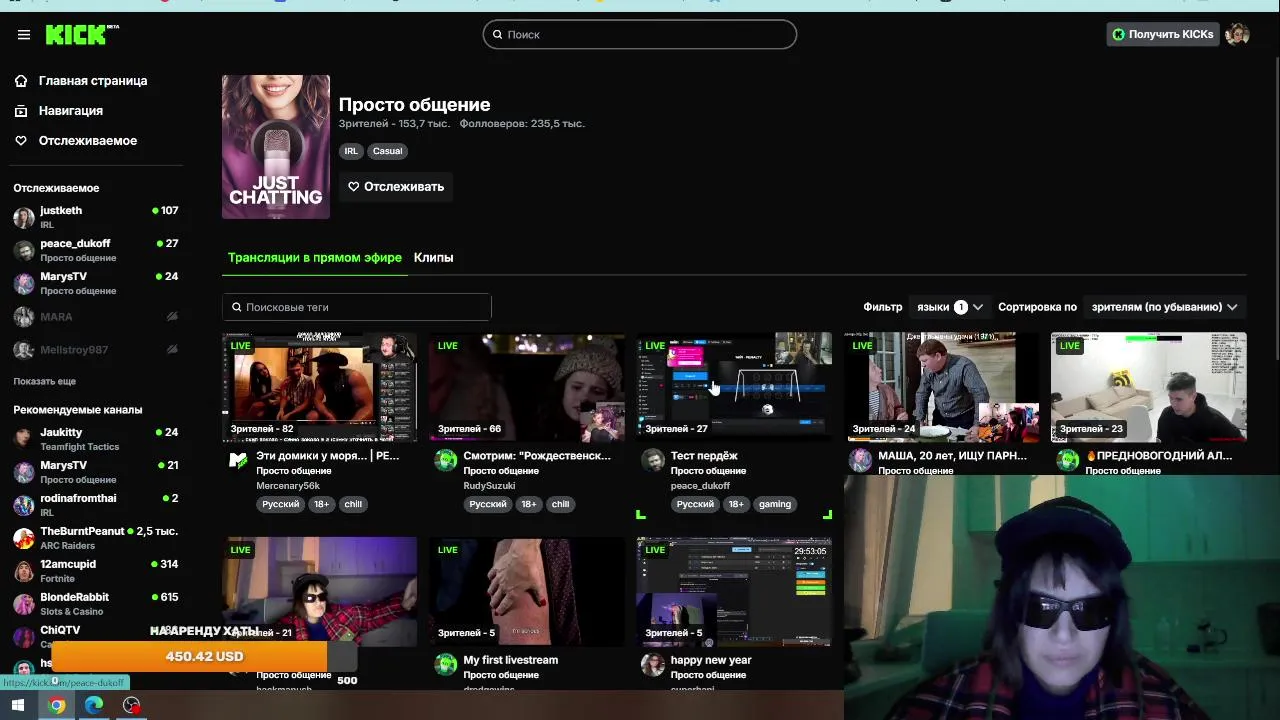
Task: Click the Follow category button
Action: click(x=396, y=187)
